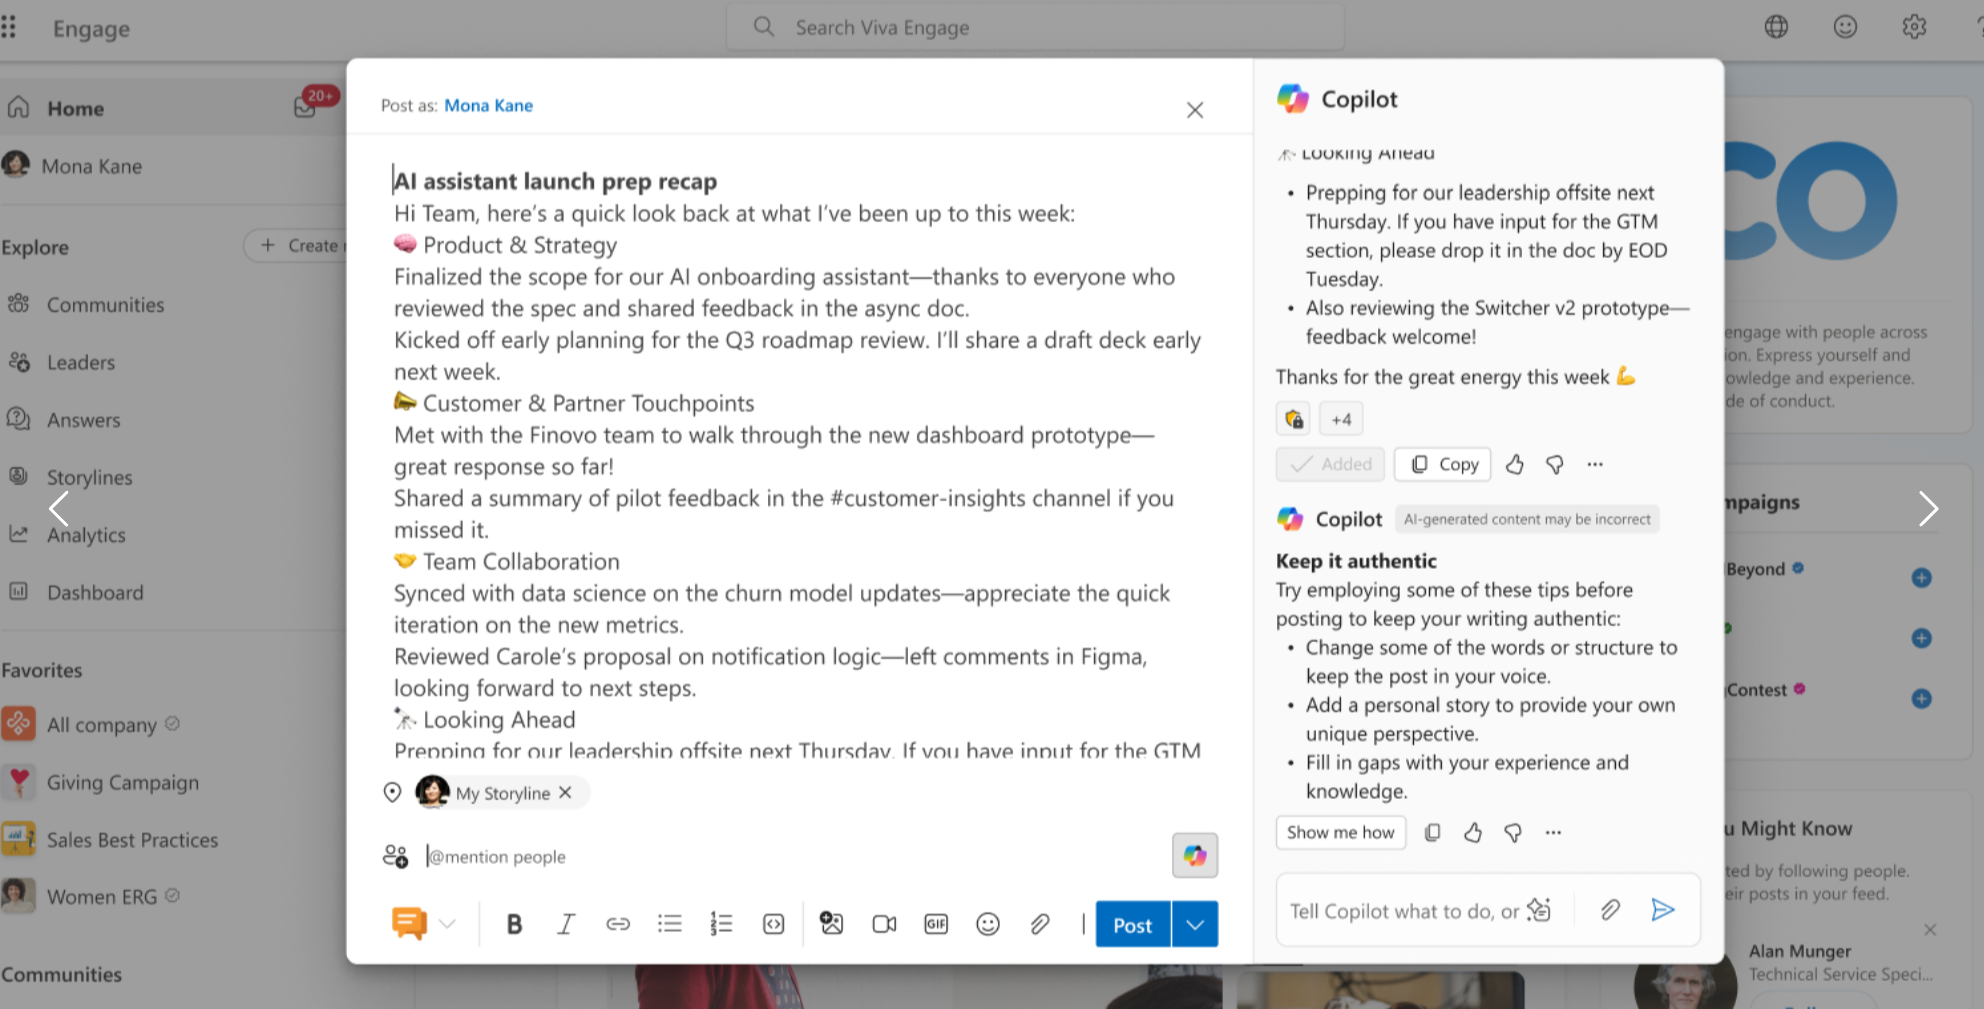Add an emoji to the post

click(988, 924)
